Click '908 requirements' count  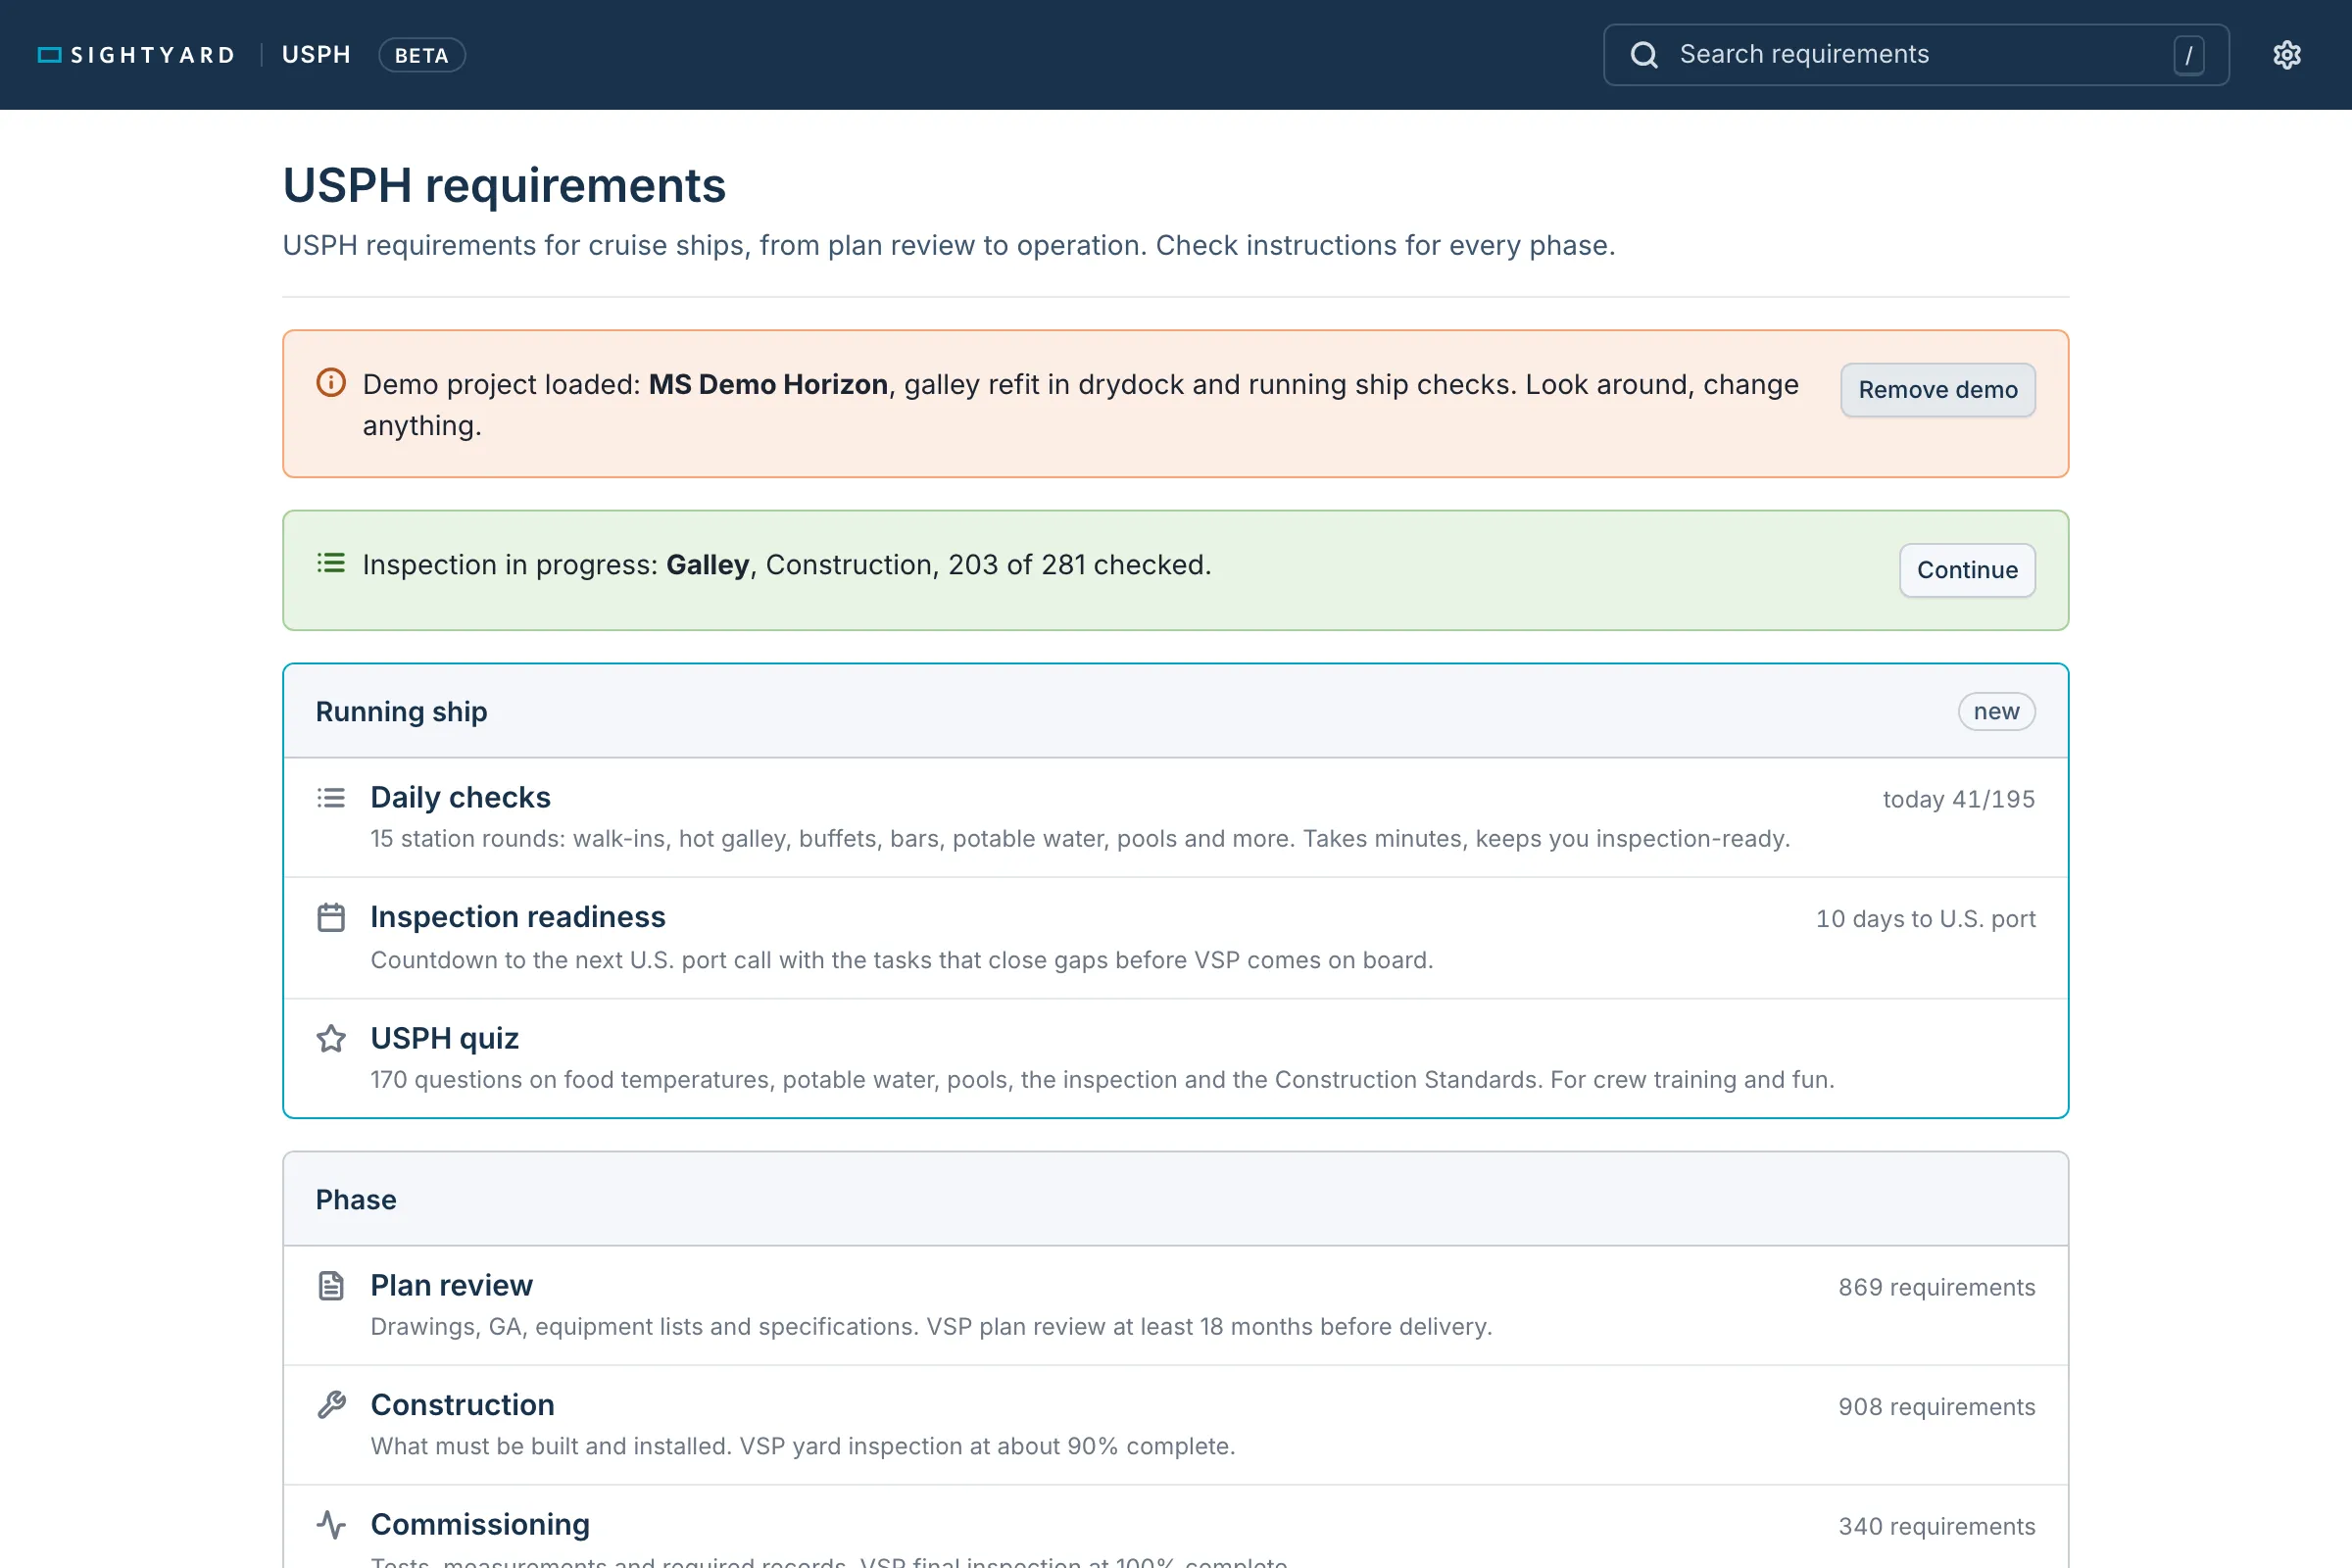[x=1936, y=1407]
